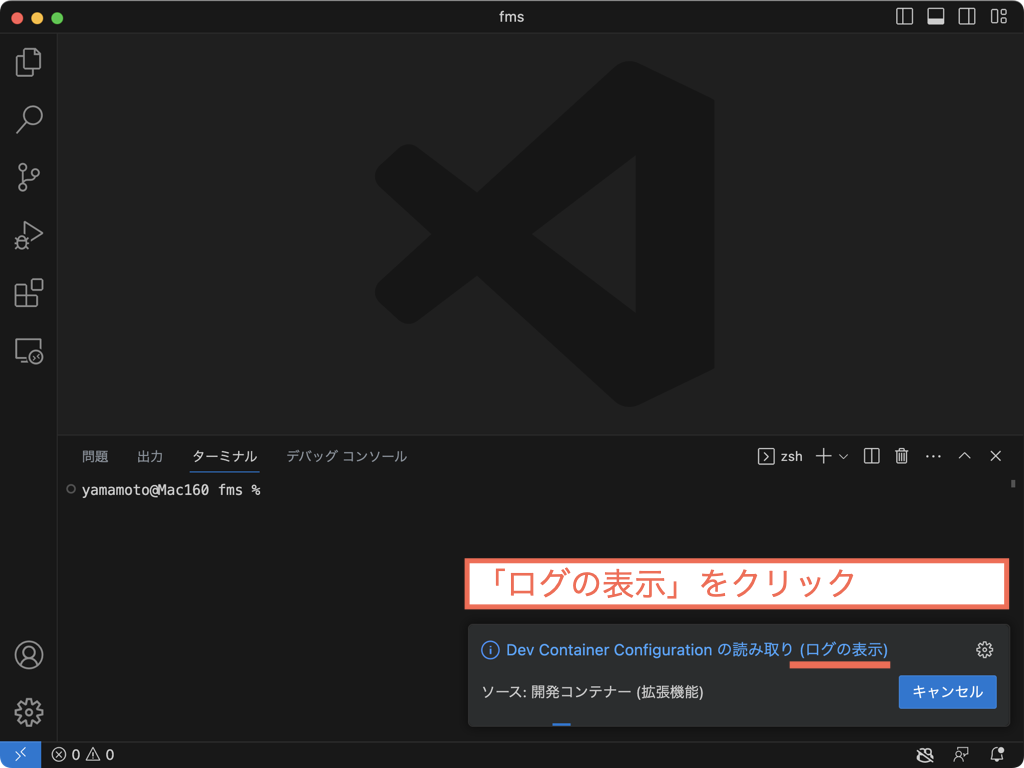Click the terminal scrollbar thumb
This screenshot has height=768, width=1024.
(x=1013, y=484)
